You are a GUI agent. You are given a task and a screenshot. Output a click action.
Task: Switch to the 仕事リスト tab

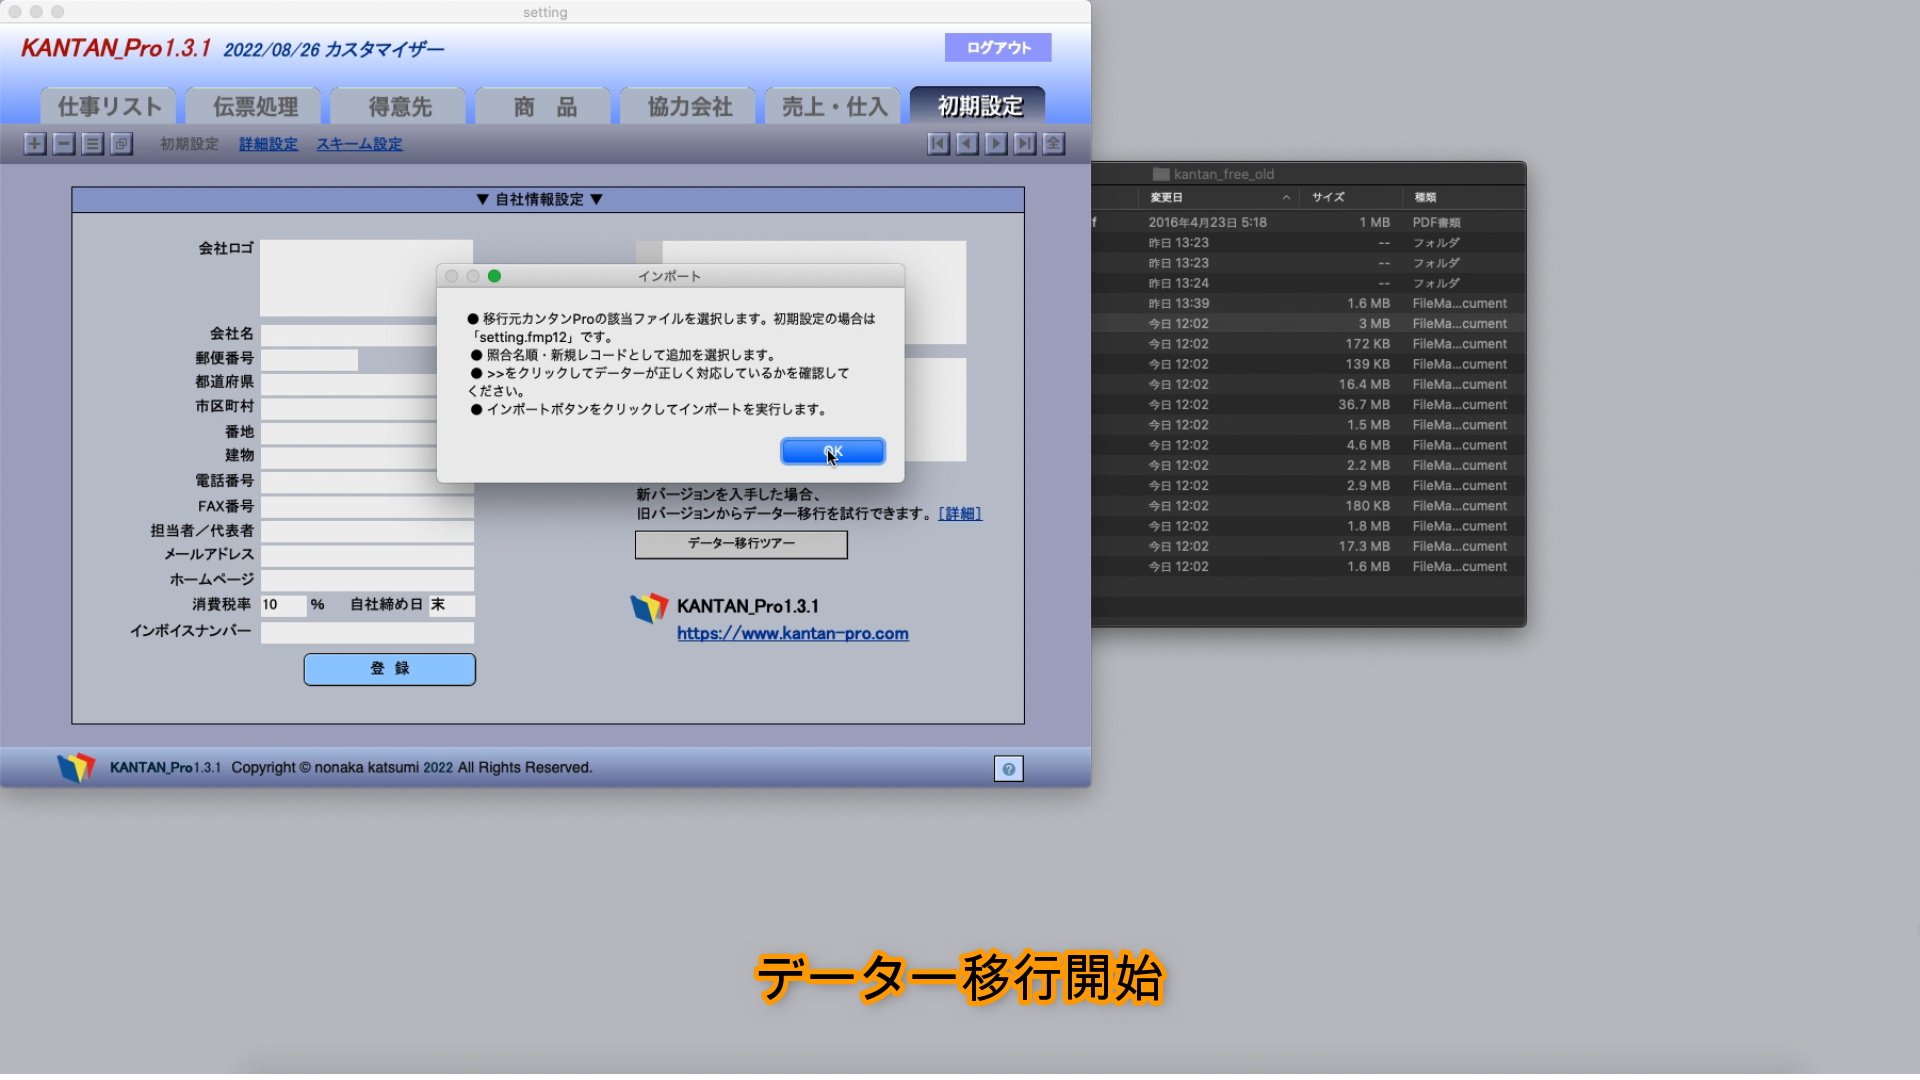[x=109, y=106]
